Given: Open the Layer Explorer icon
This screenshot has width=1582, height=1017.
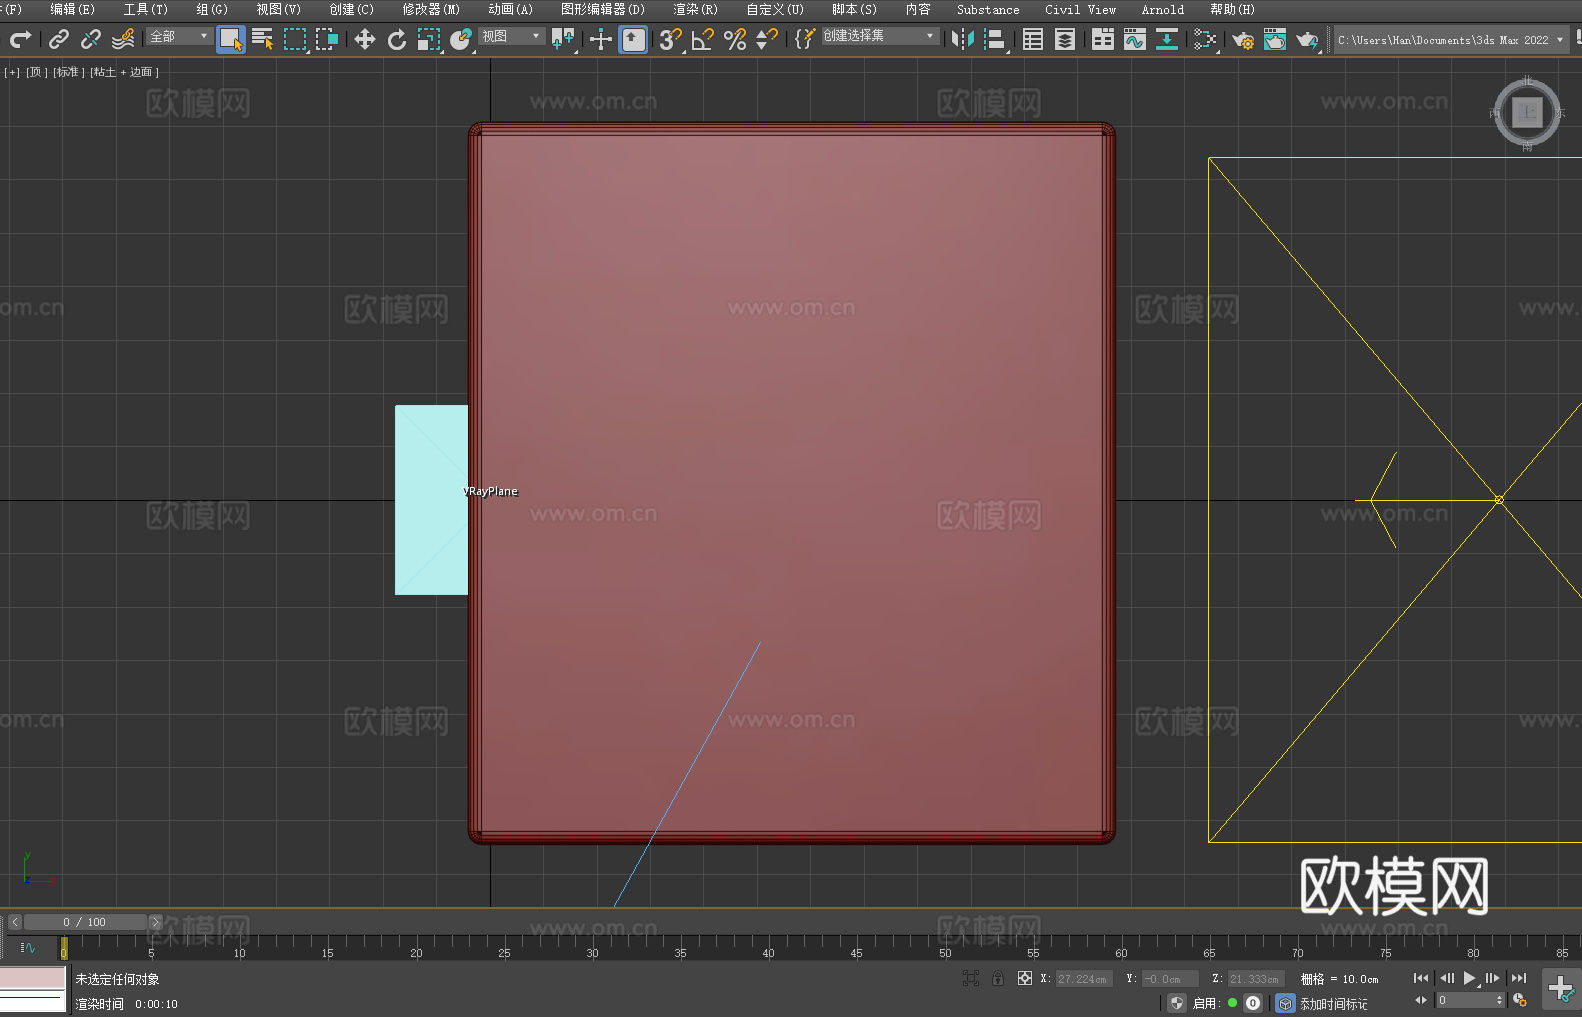Looking at the screenshot, I should pyautogui.click(x=1065, y=39).
